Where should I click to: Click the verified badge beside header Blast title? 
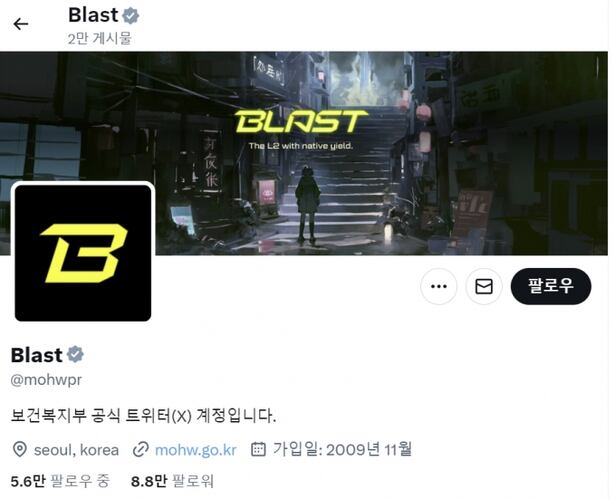pyautogui.click(x=130, y=16)
